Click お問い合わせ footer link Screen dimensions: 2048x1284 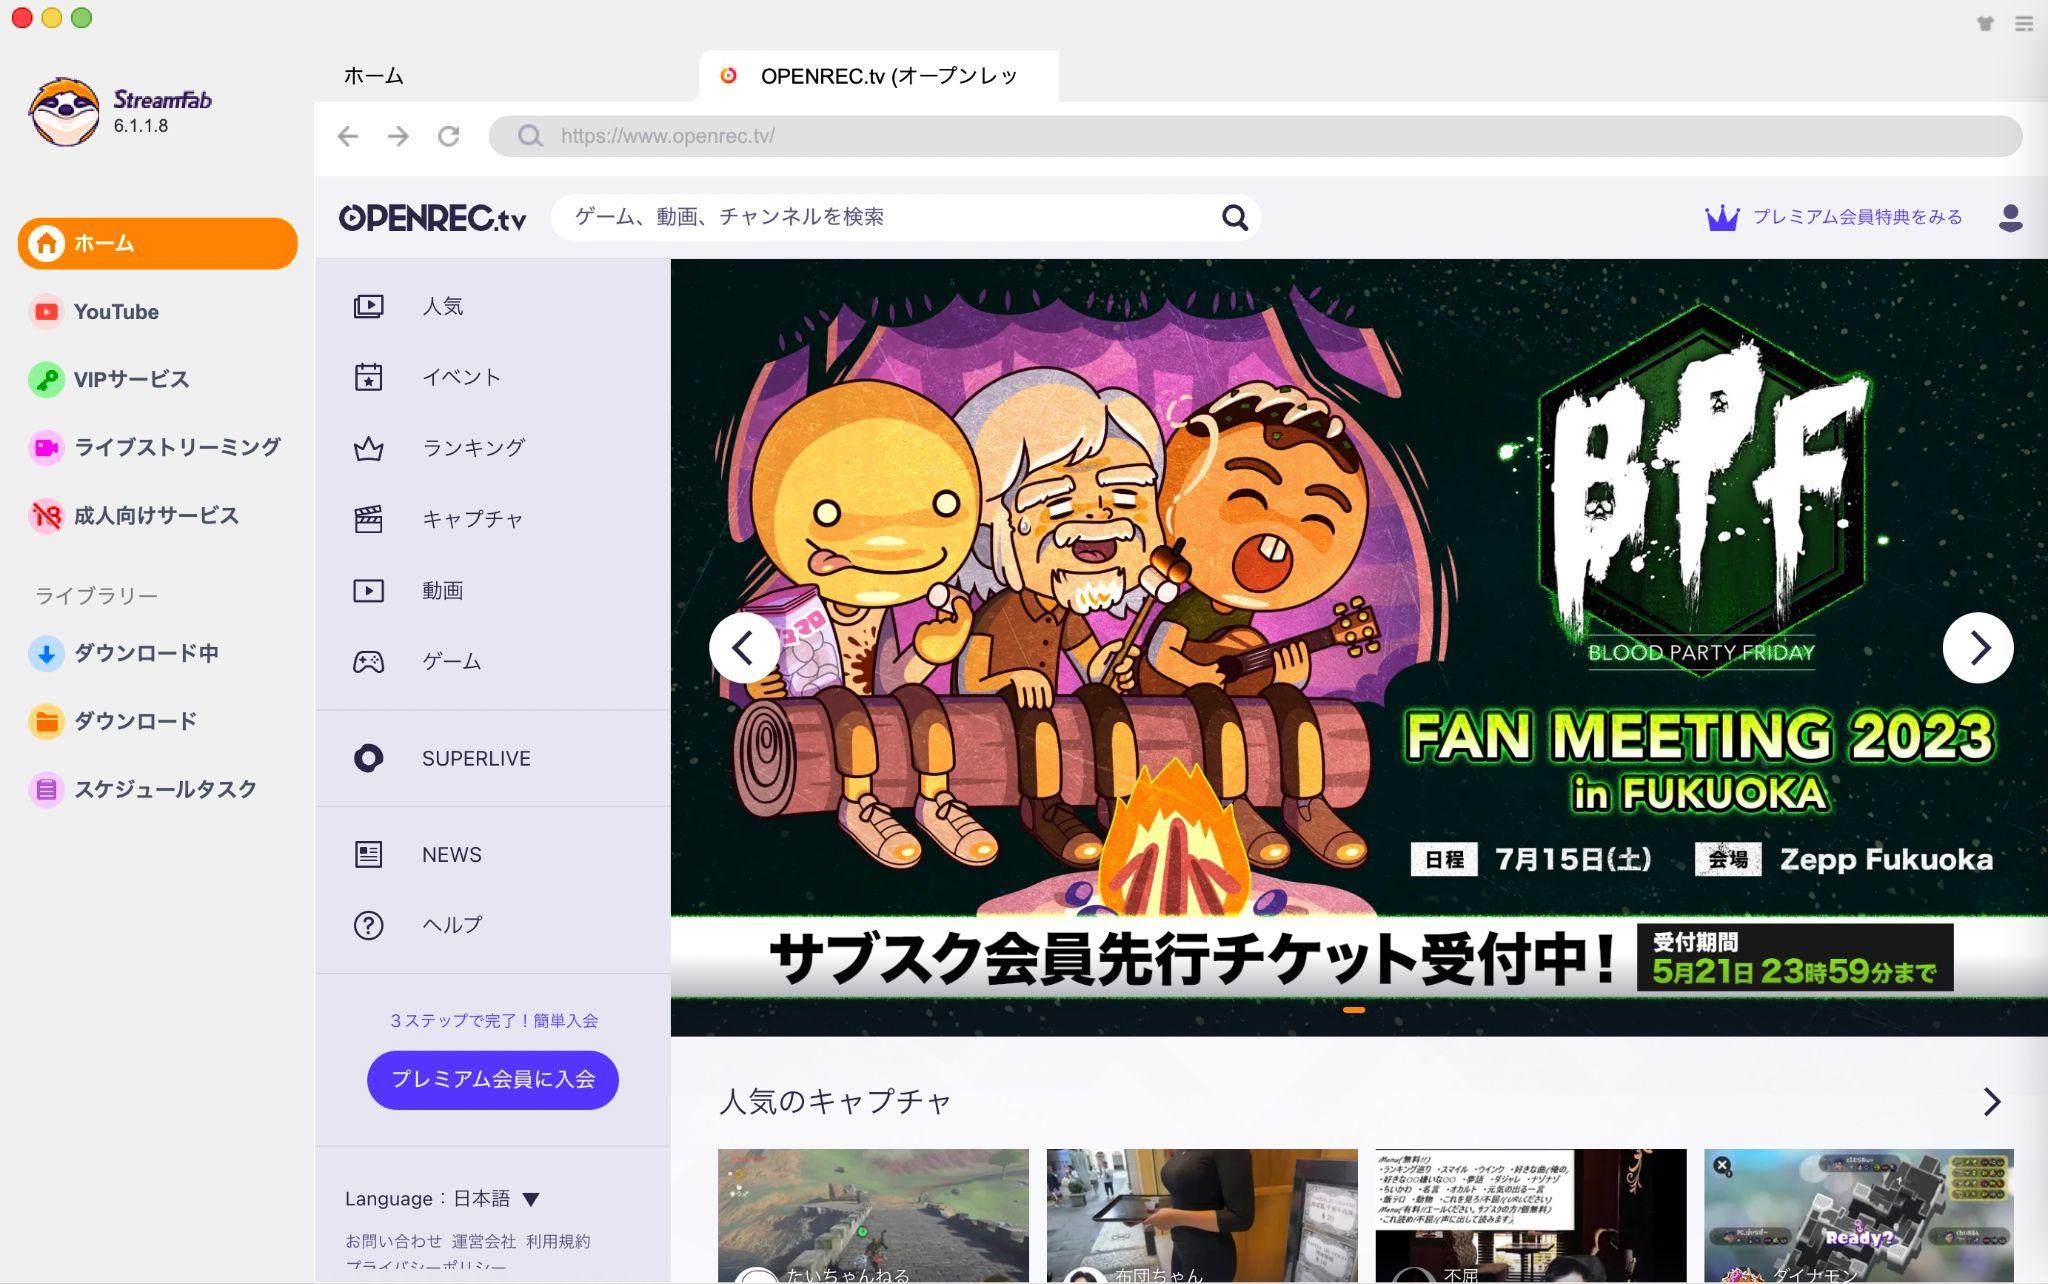[x=393, y=1241]
